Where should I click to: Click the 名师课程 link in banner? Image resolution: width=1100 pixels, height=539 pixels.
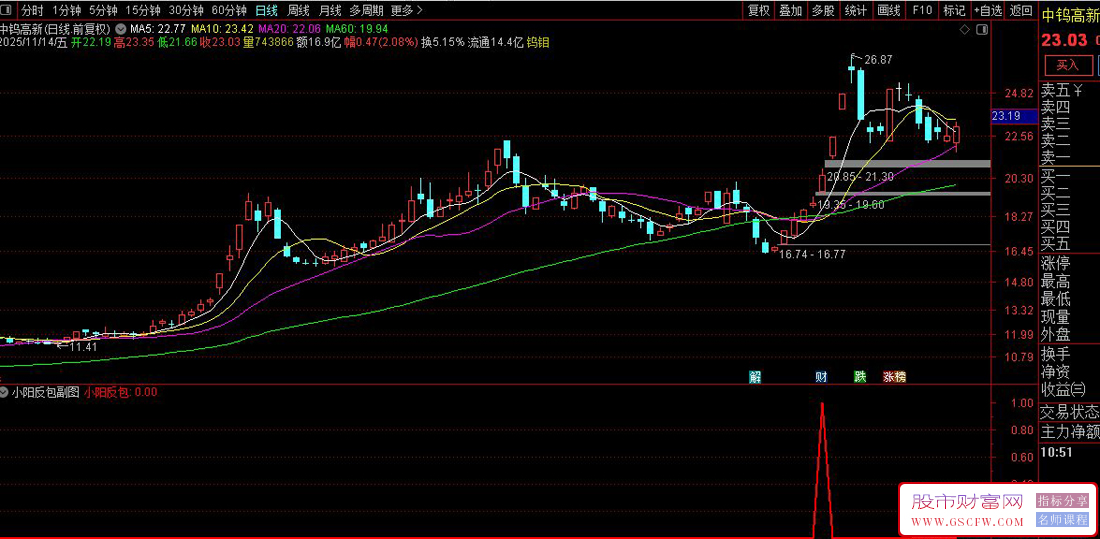click(x=1063, y=520)
